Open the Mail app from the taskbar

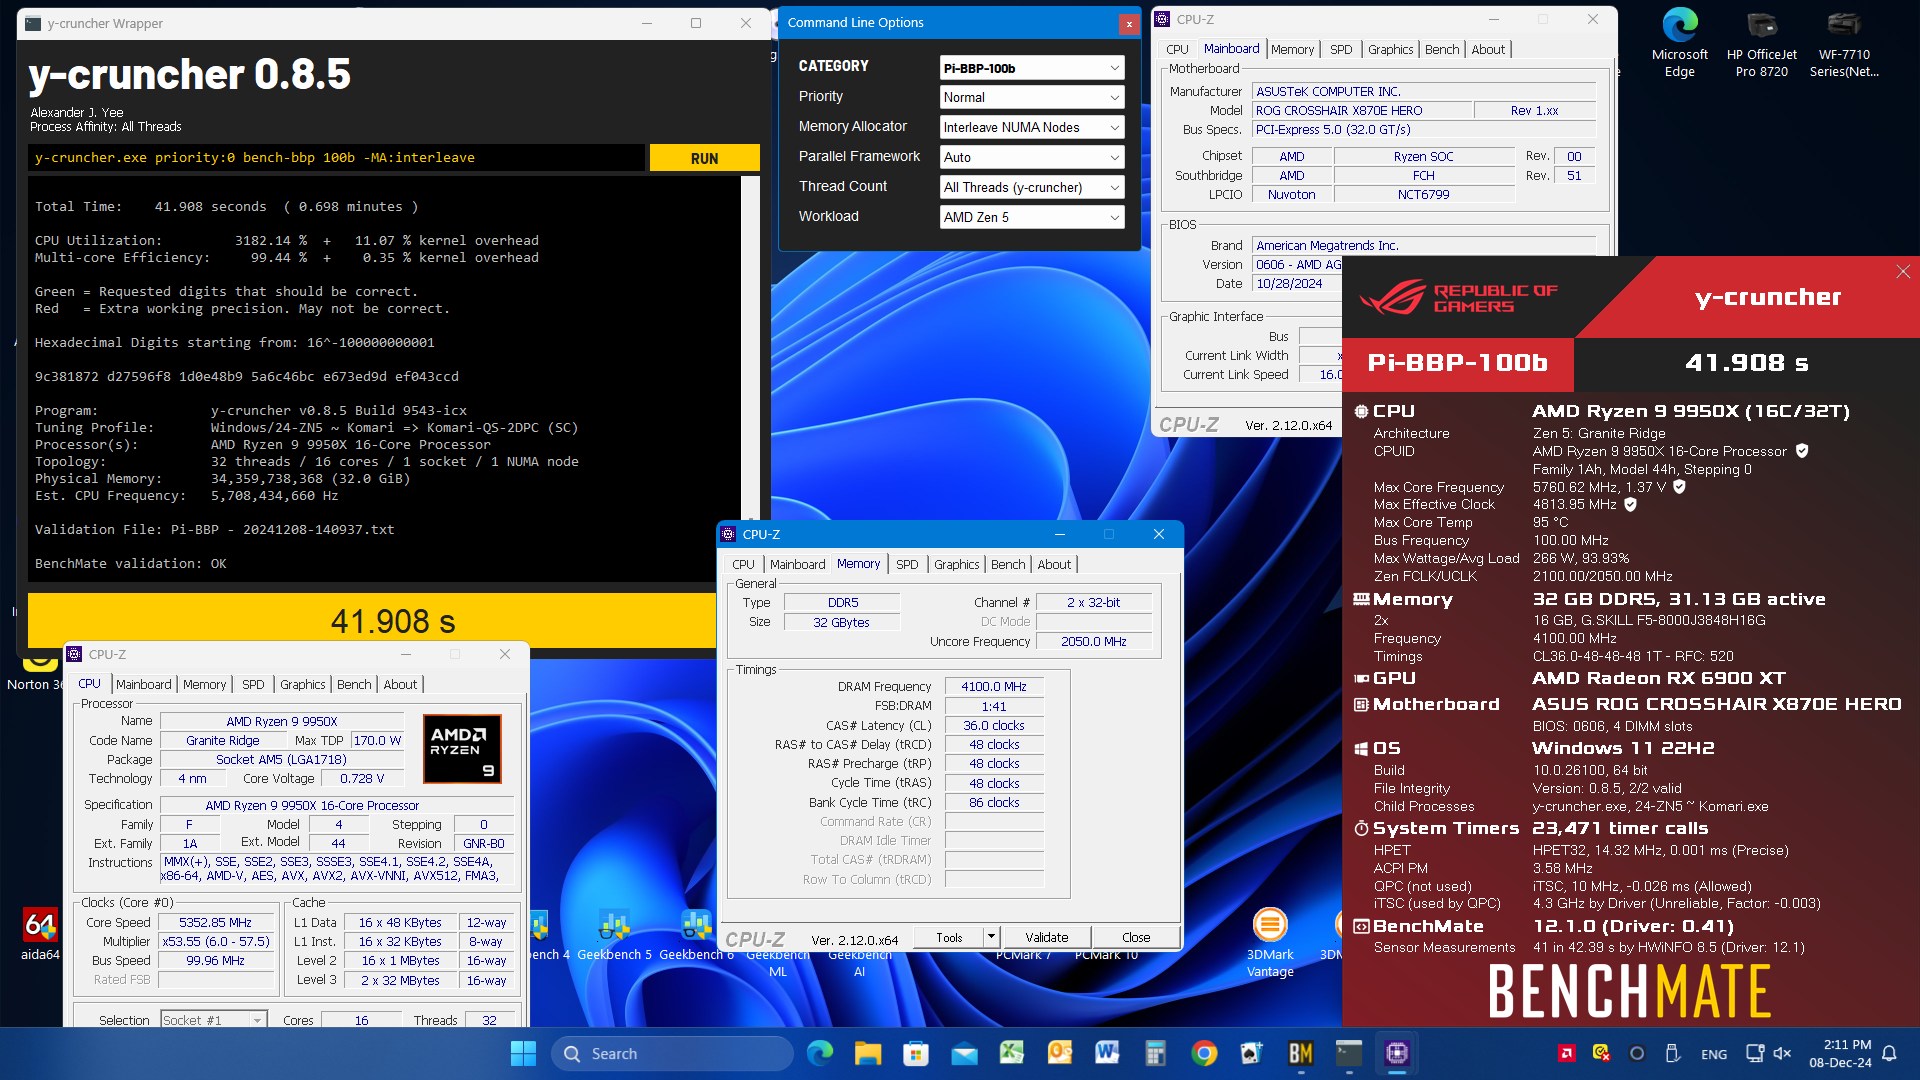tap(964, 1053)
